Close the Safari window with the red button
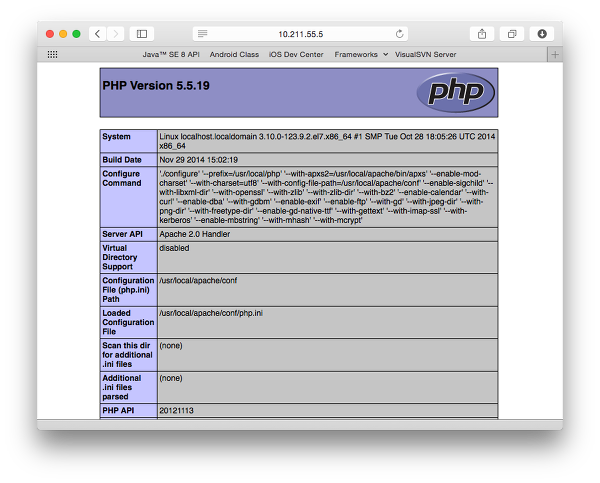The image size is (600, 483). click(50, 34)
